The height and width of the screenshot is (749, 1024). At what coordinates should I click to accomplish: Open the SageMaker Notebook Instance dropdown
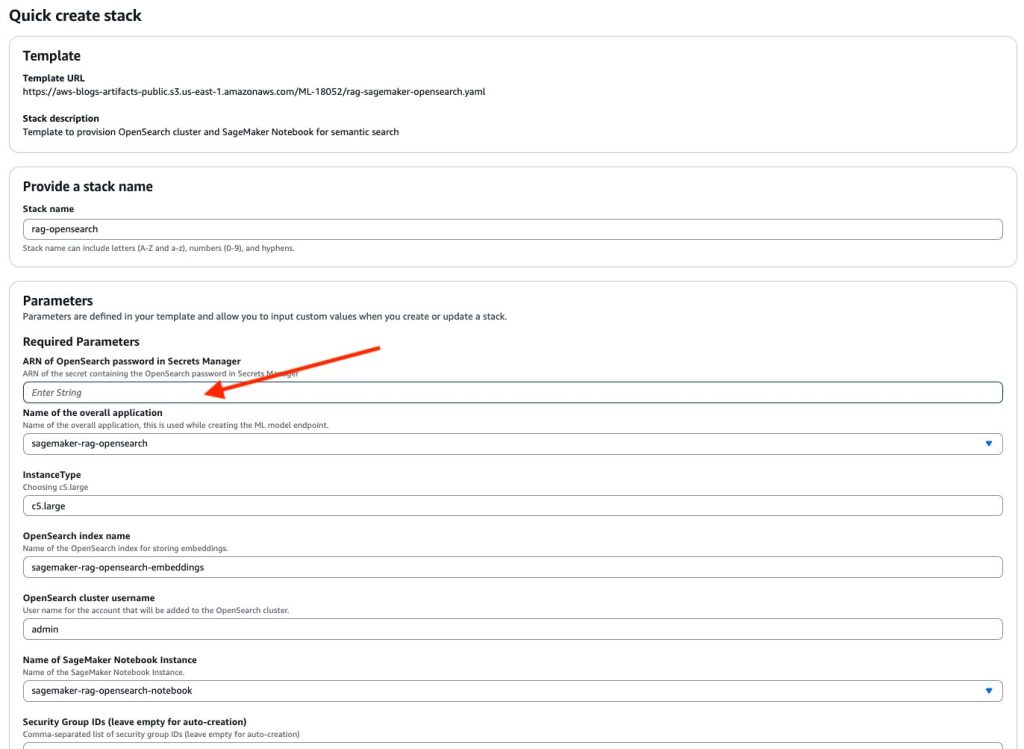(513, 691)
